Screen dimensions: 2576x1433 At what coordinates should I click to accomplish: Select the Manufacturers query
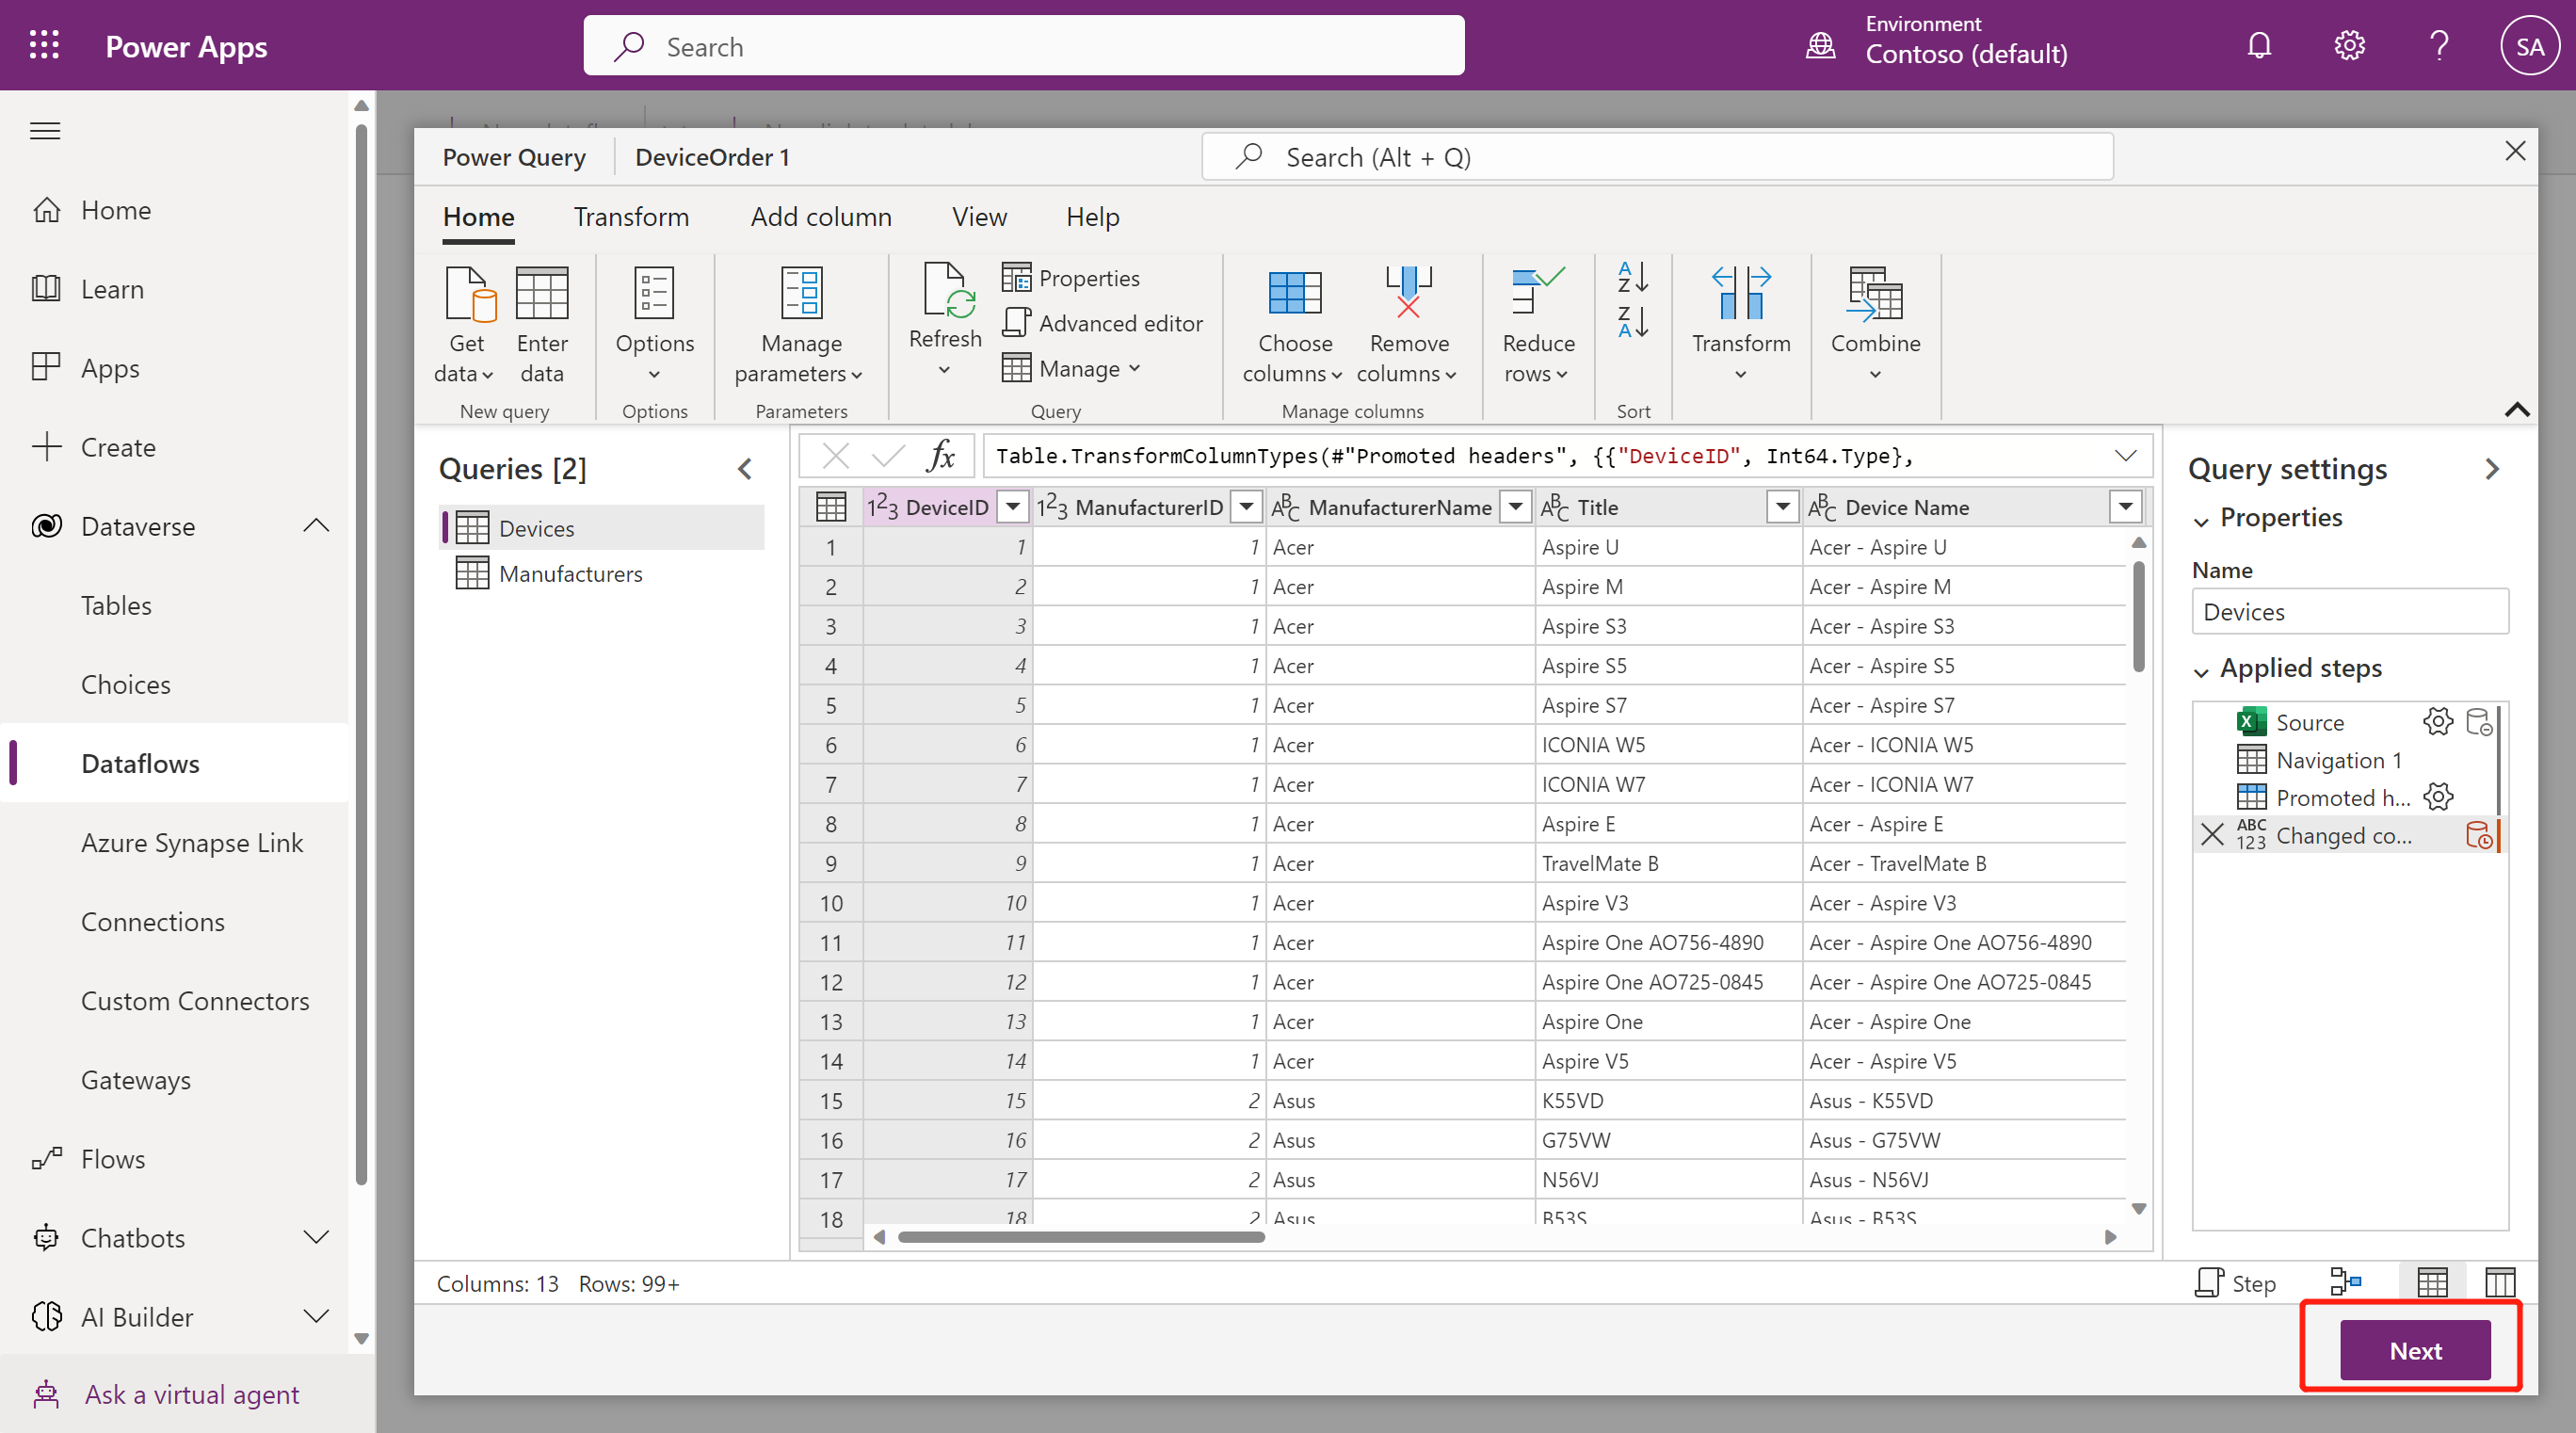coord(570,573)
